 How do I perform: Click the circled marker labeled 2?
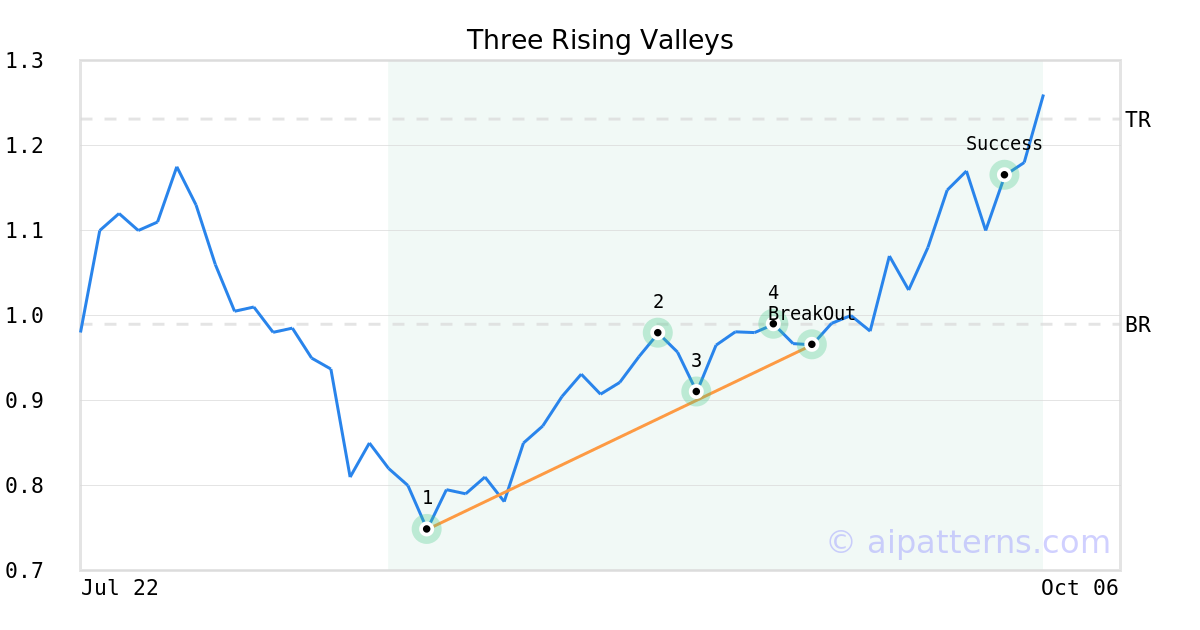[x=657, y=332]
